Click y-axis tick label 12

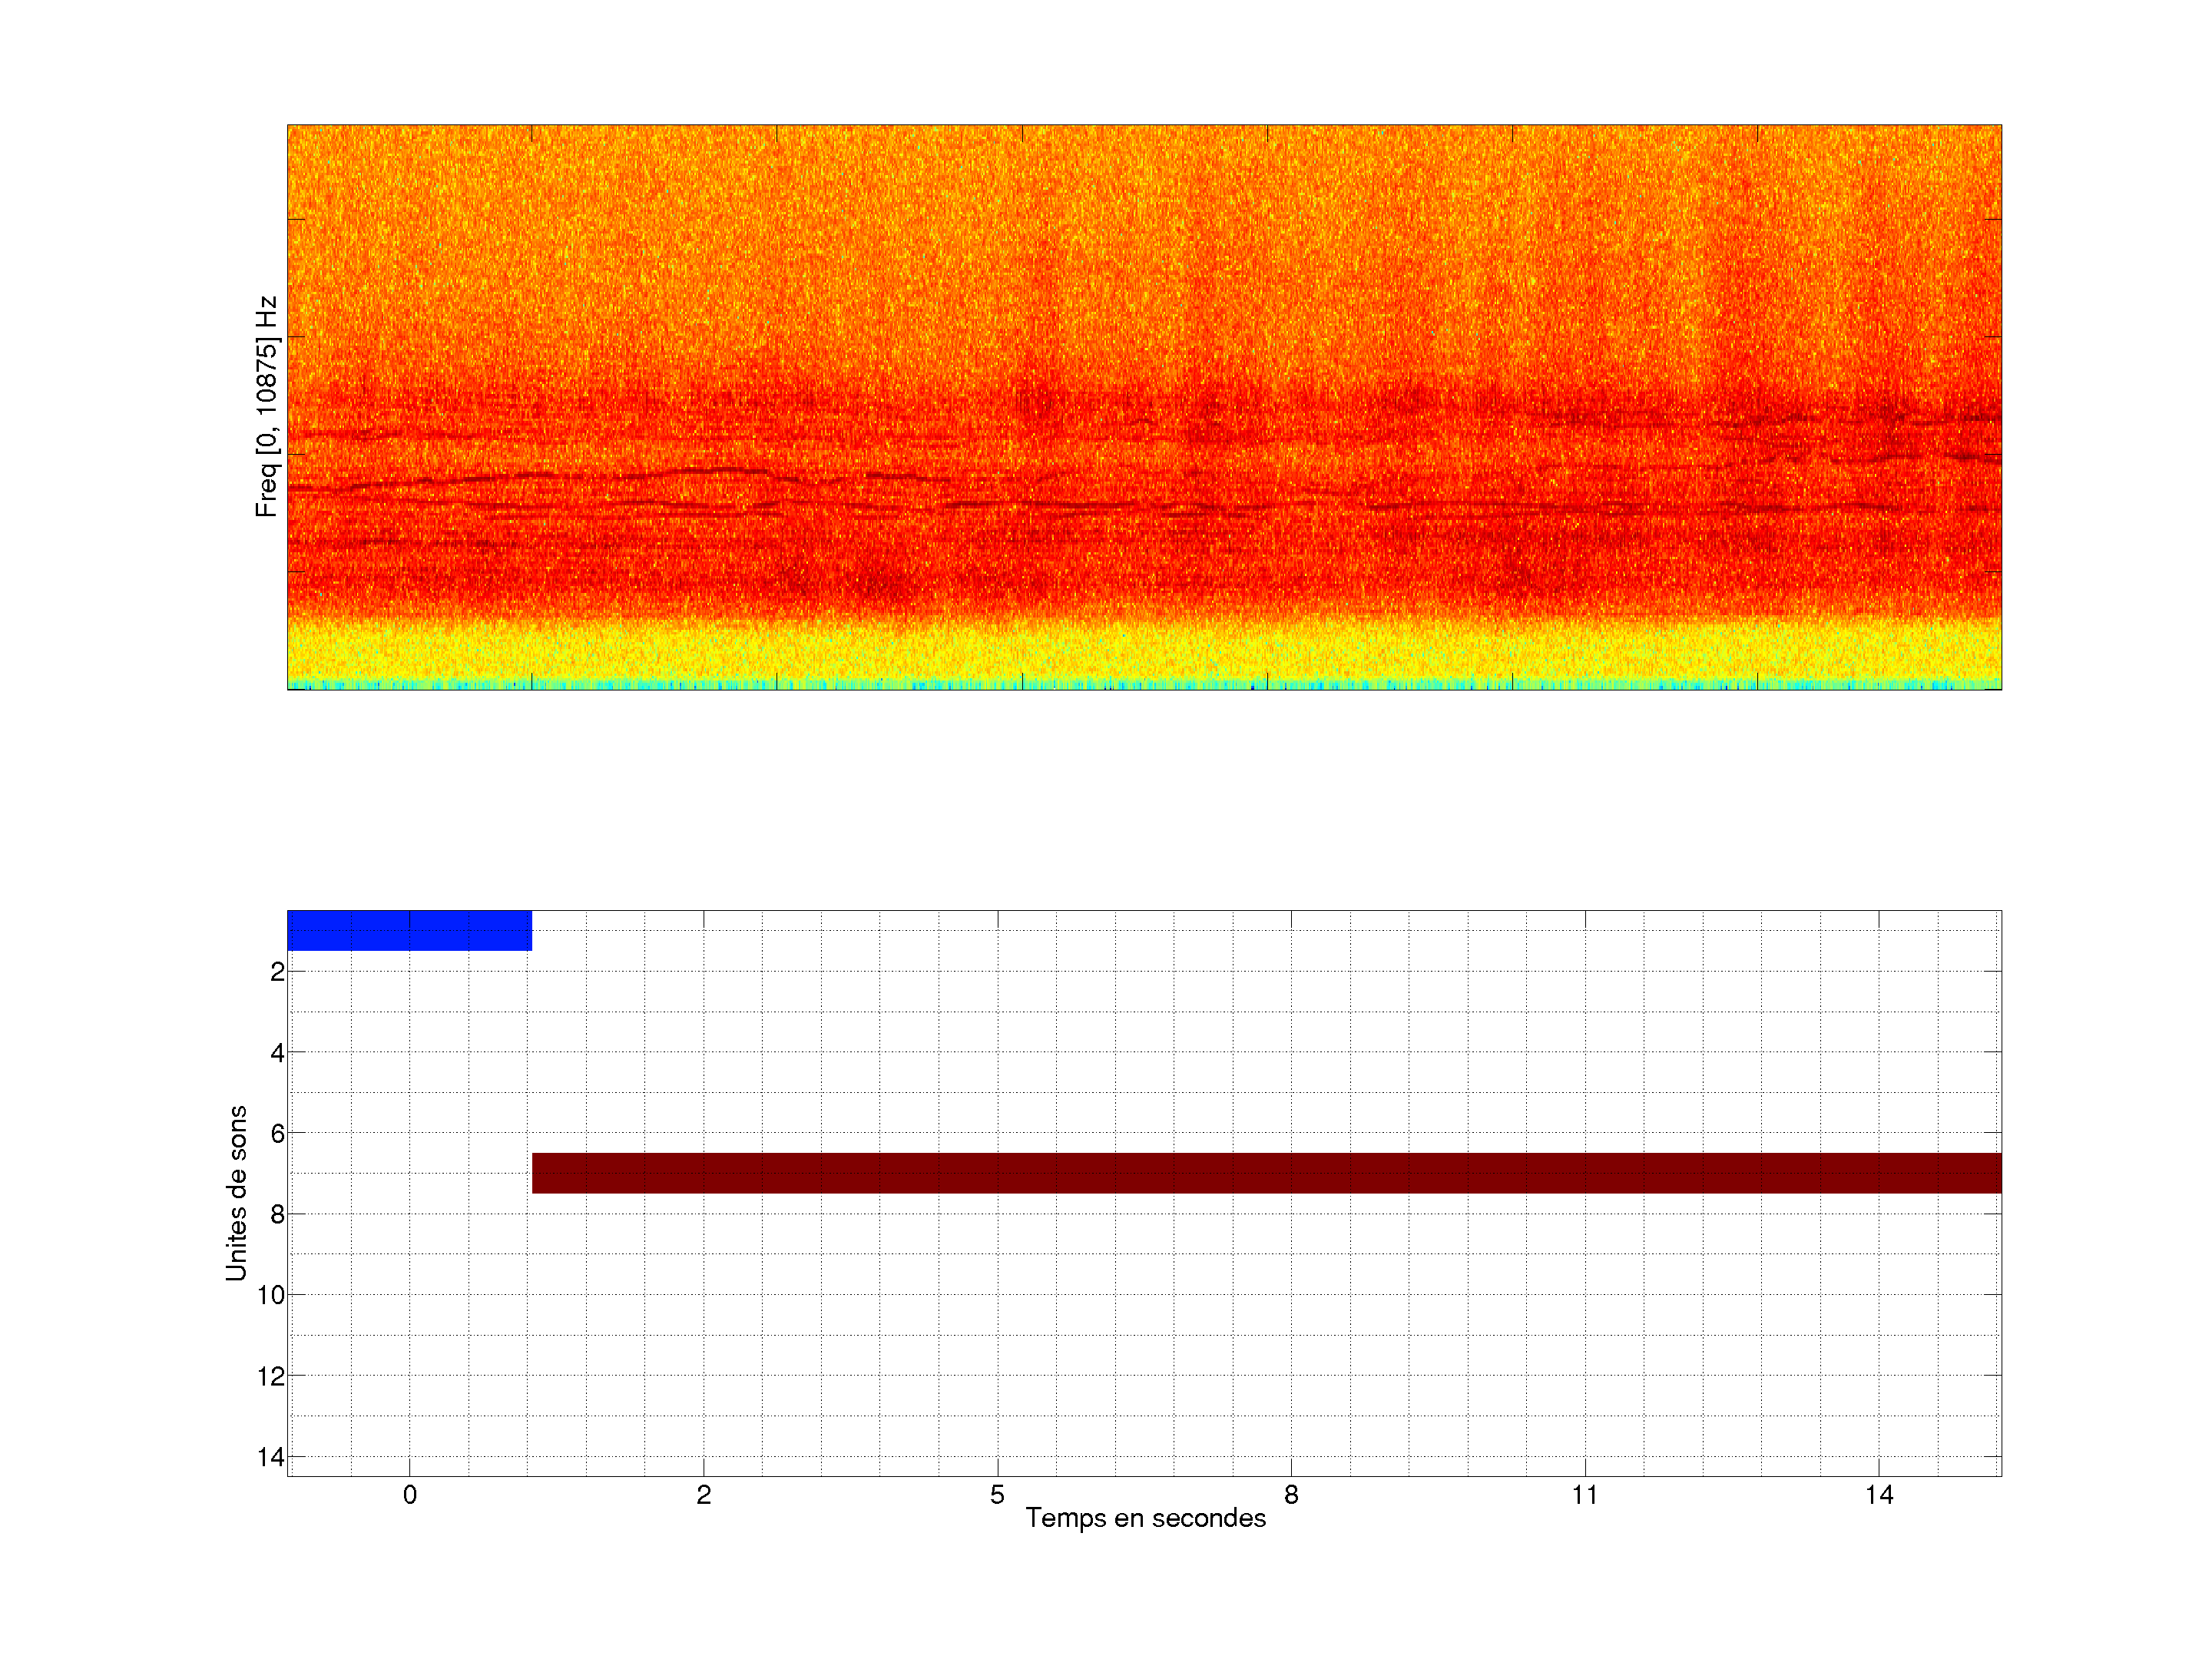(271, 1377)
